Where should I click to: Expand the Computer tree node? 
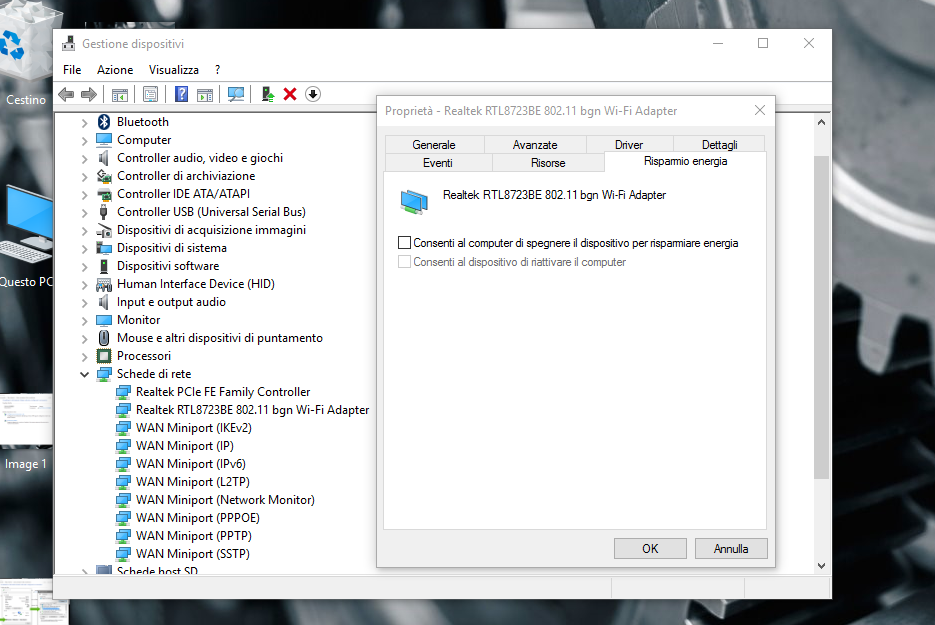tap(84, 141)
